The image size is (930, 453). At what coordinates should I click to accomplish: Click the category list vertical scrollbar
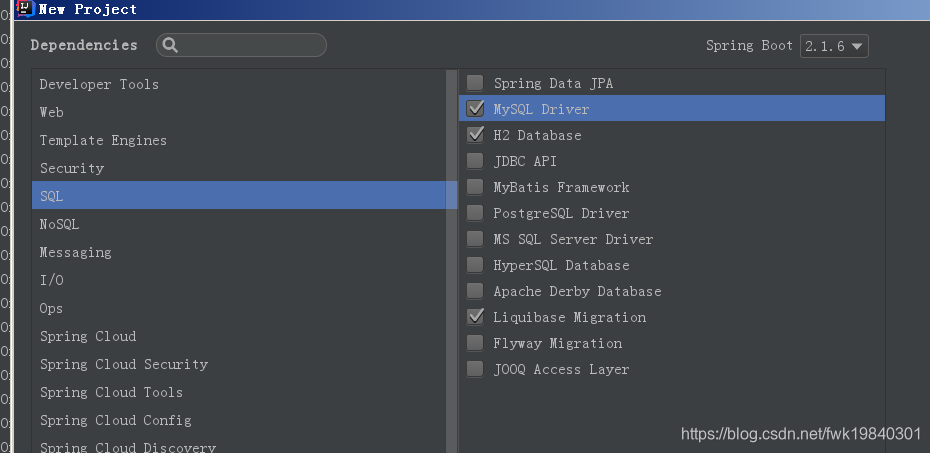coord(451,261)
